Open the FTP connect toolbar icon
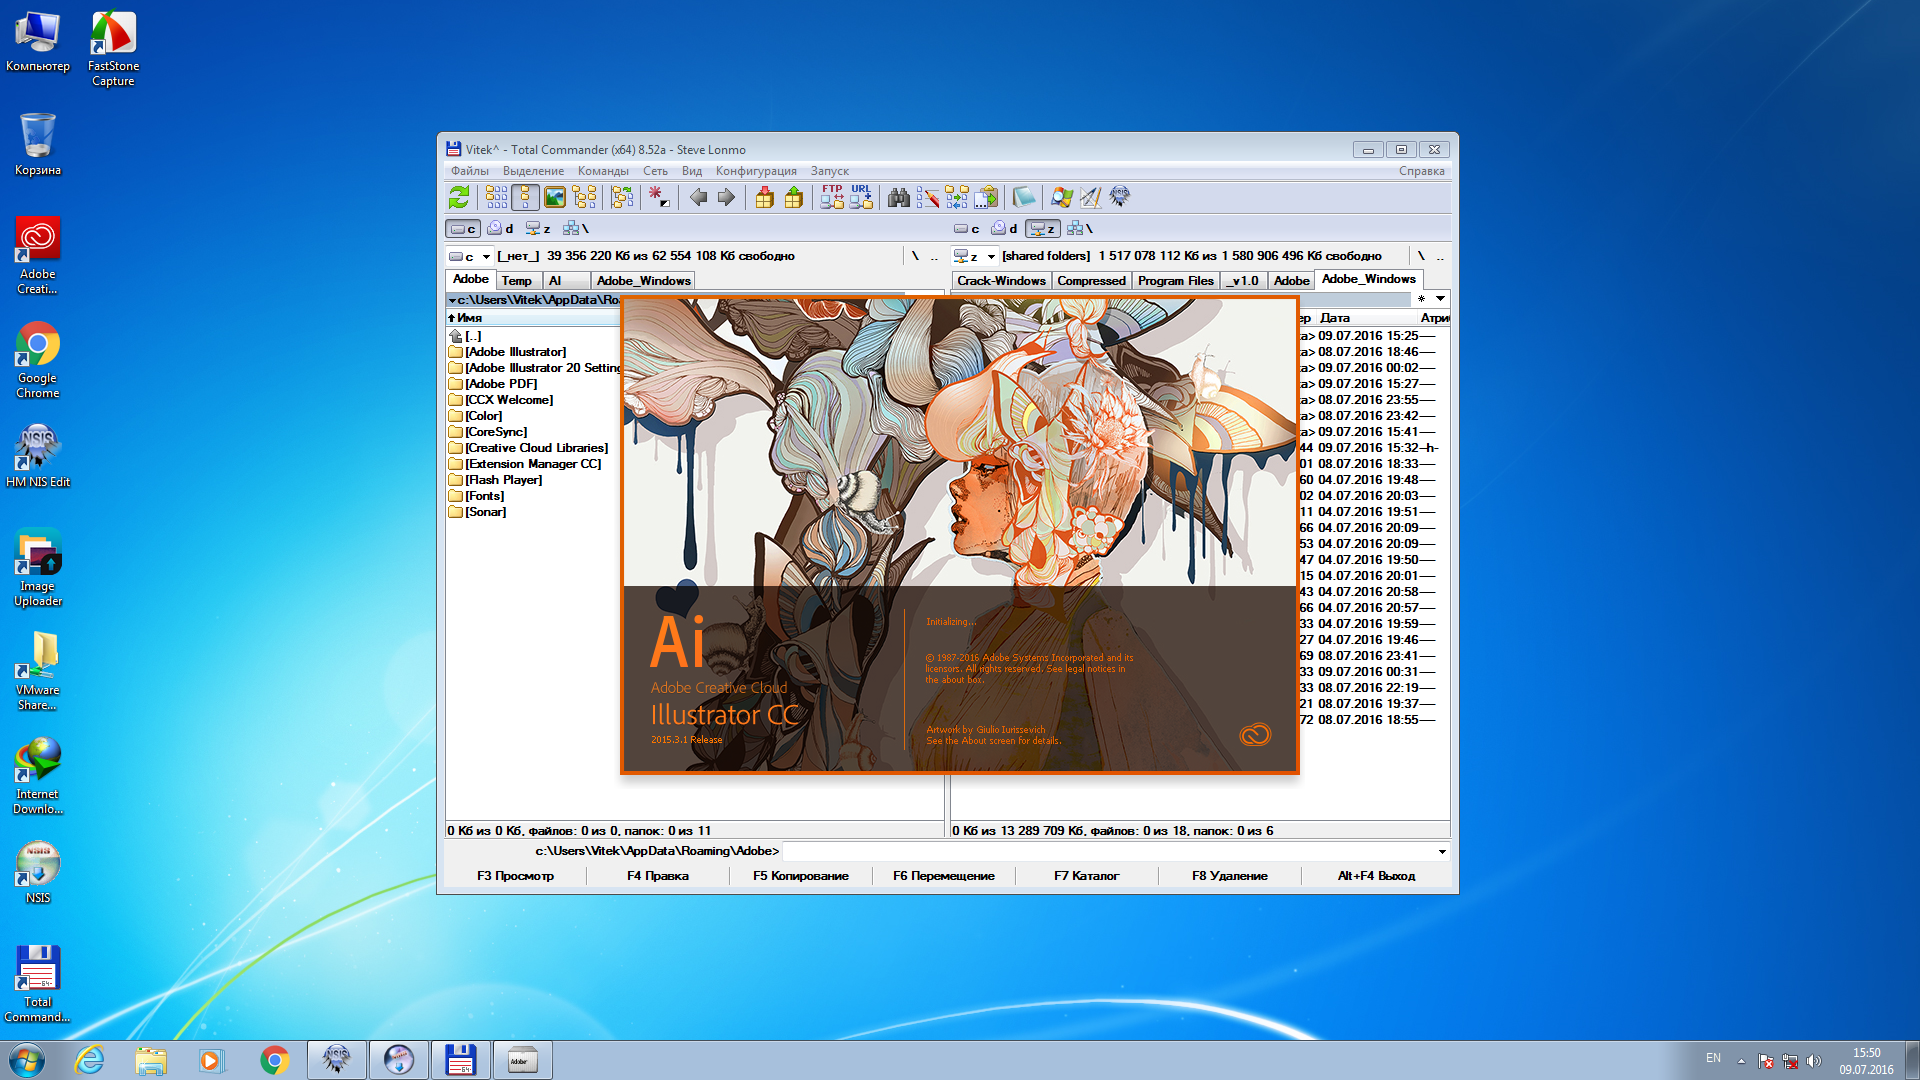The height and width of the screenshot is (1080, 1920). point(832,197)
